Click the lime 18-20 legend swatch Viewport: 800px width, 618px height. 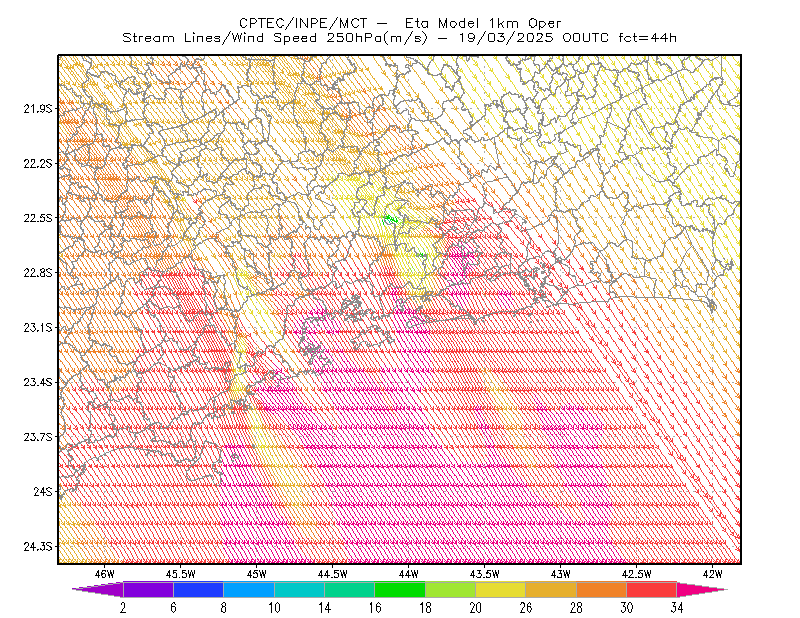click(451, 589)
